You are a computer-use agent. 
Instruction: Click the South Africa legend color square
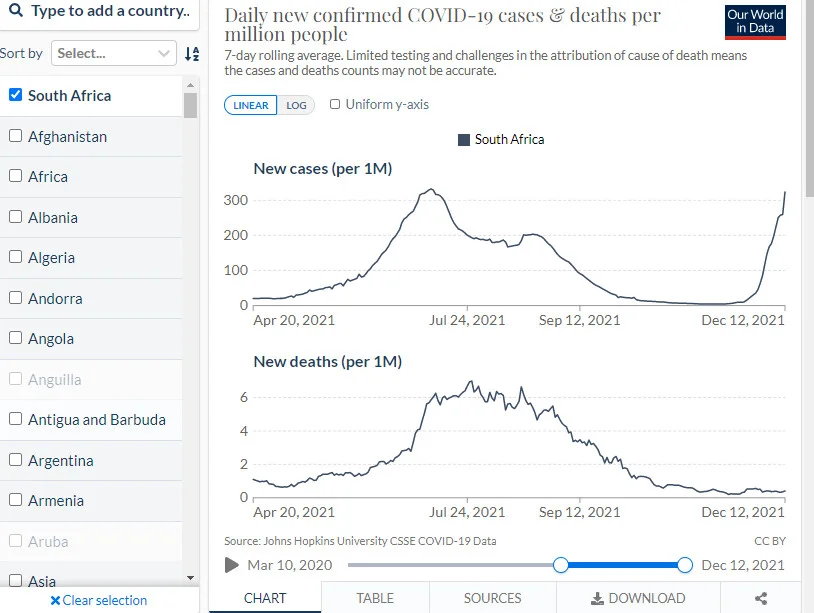464,140
